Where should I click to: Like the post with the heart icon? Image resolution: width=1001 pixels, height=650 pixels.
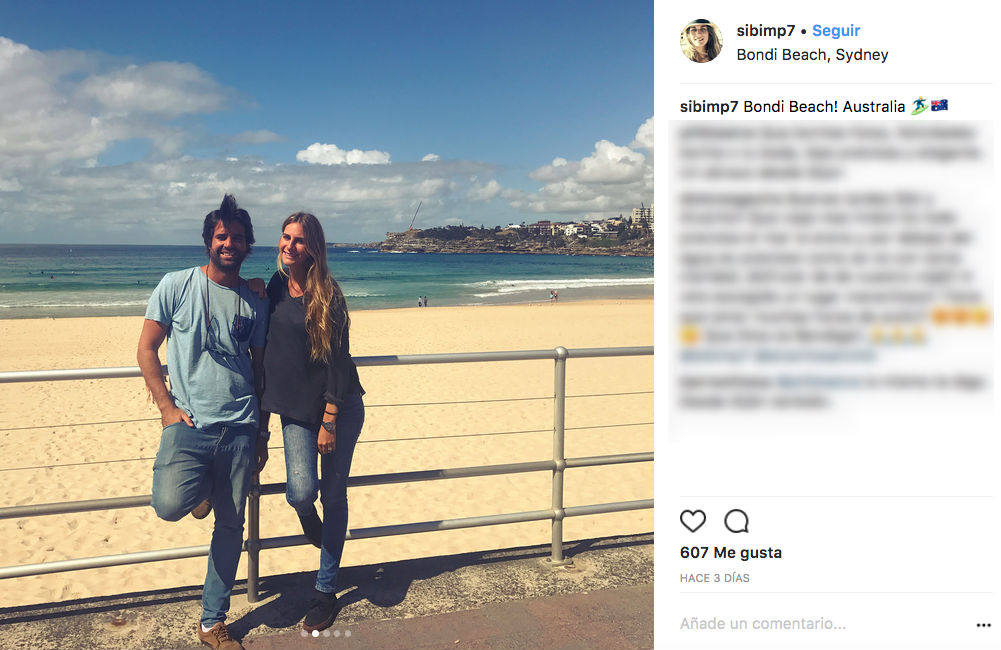pos(693,521)
